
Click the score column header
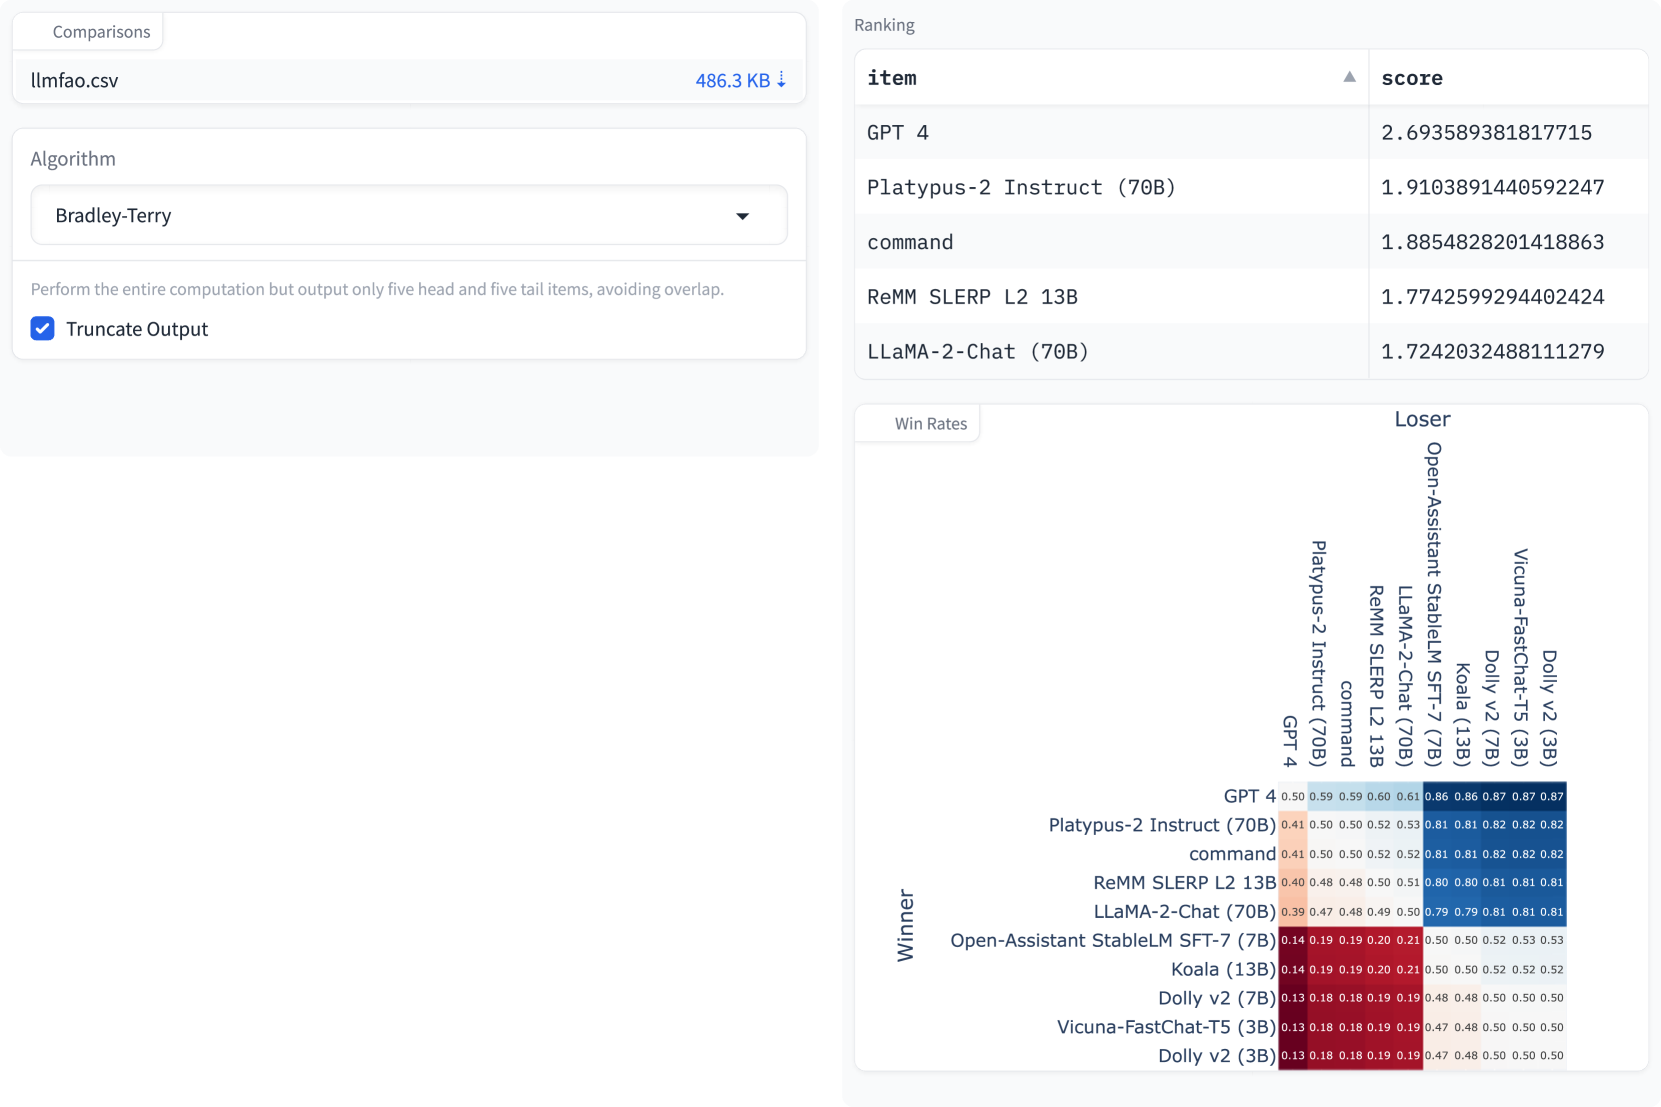pyautogui.click(x=1411, y=78)
